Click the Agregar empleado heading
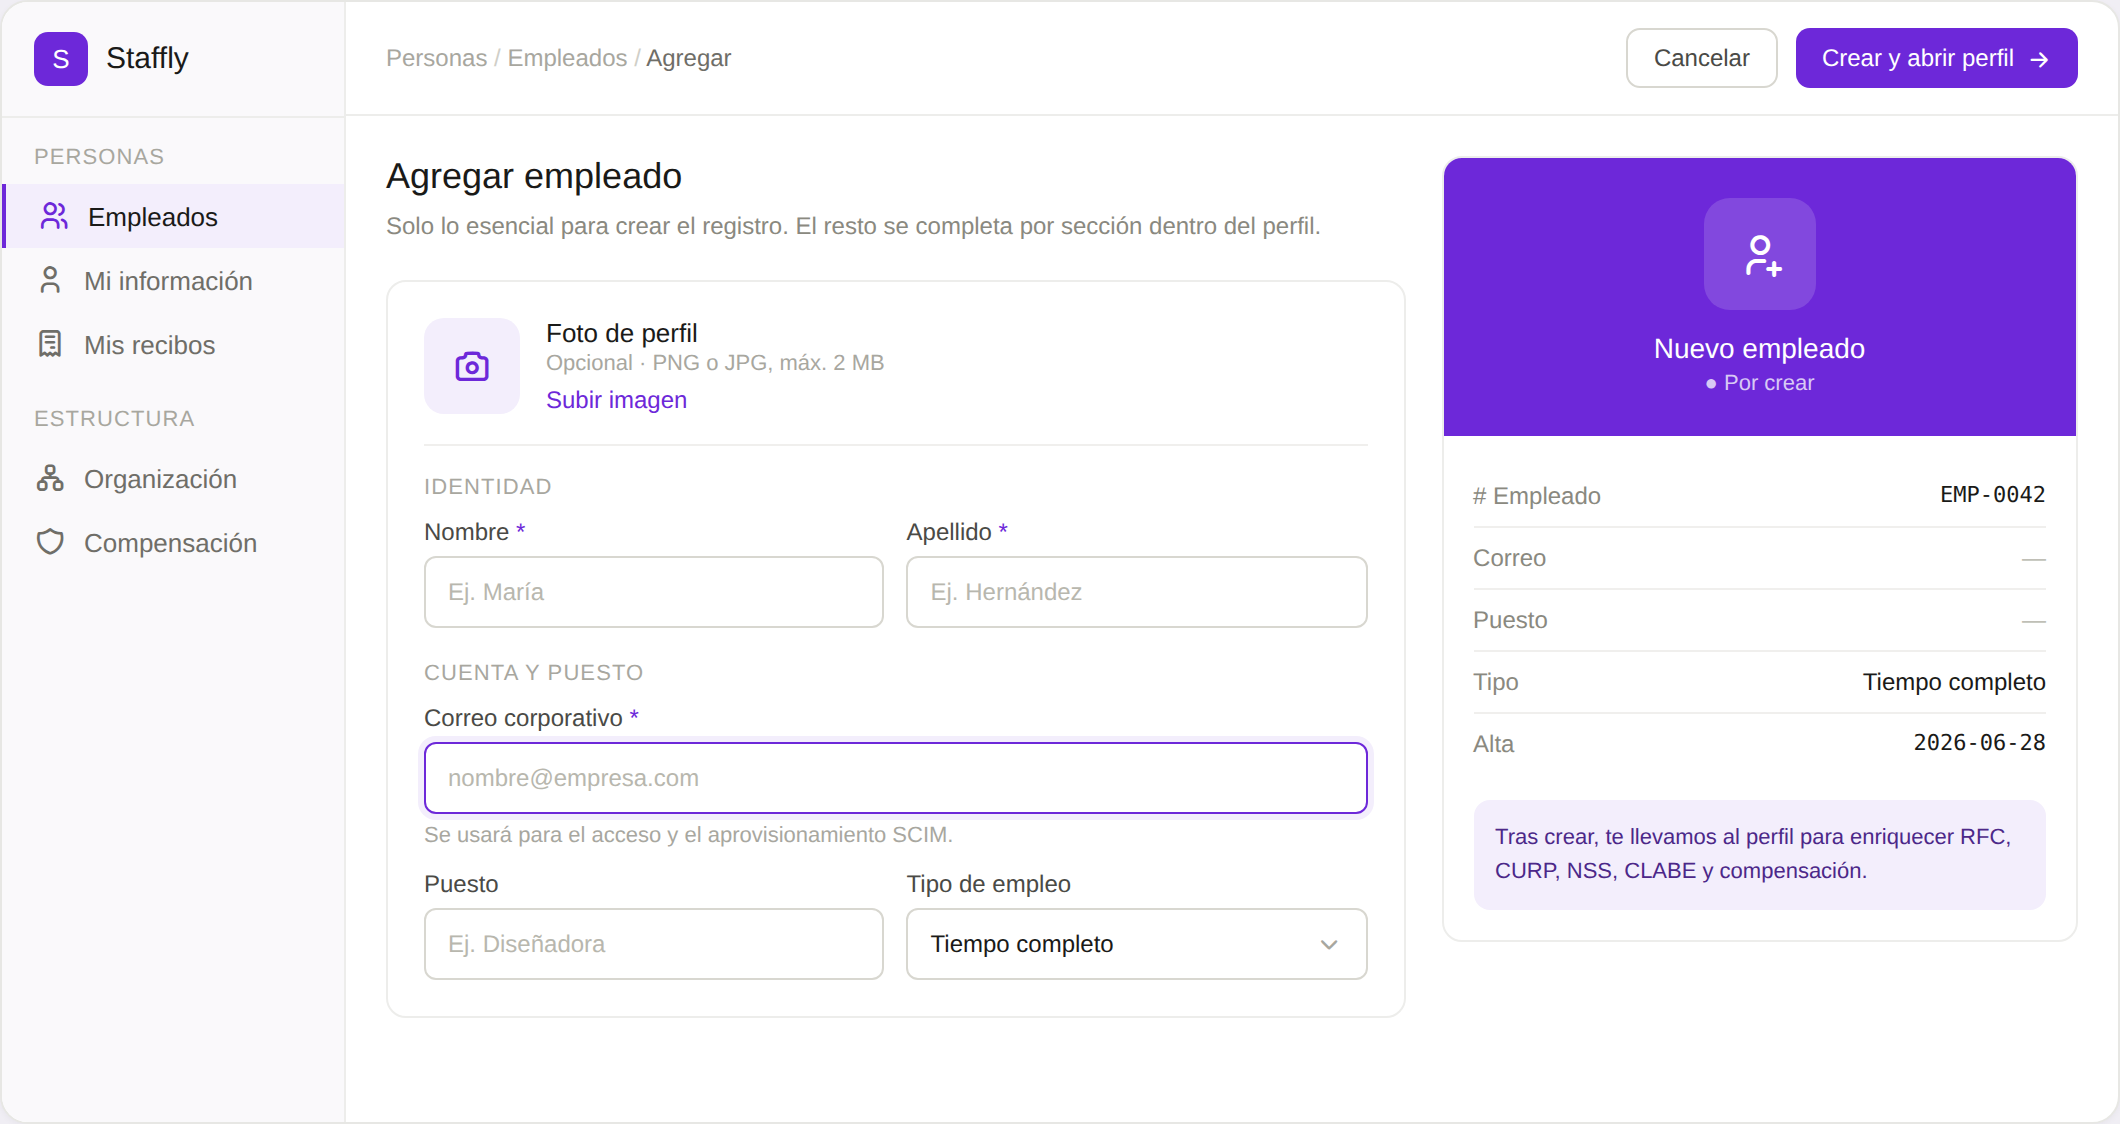This screenshot has height=1124, width=2120. coord(534,176)
